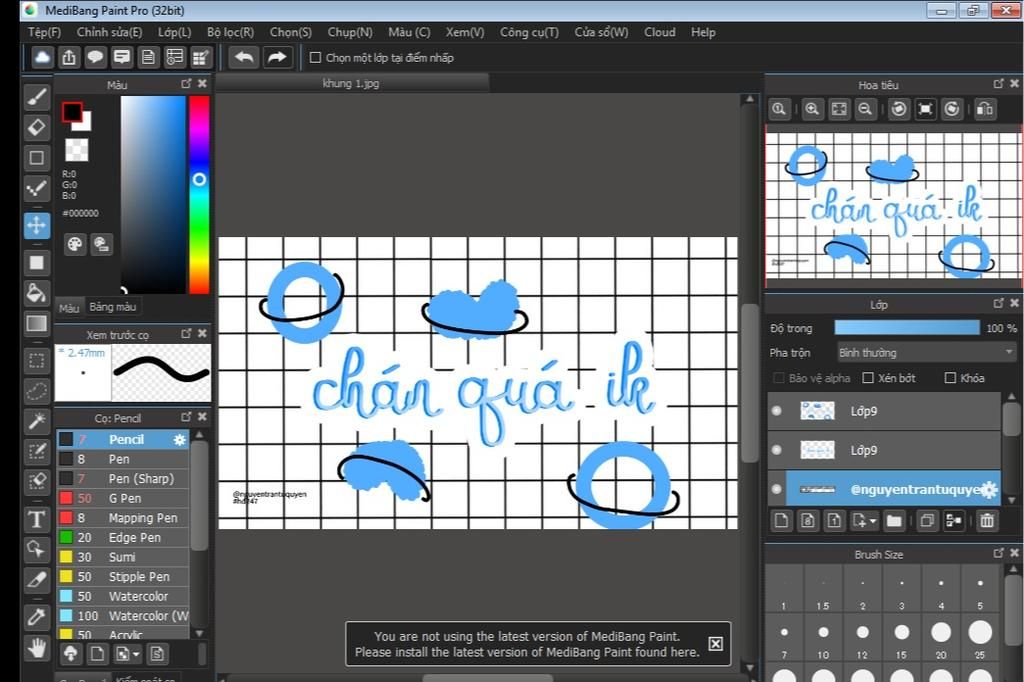Select the Select Pen tool
This screenshot has width=1024, height=682.
37,452
